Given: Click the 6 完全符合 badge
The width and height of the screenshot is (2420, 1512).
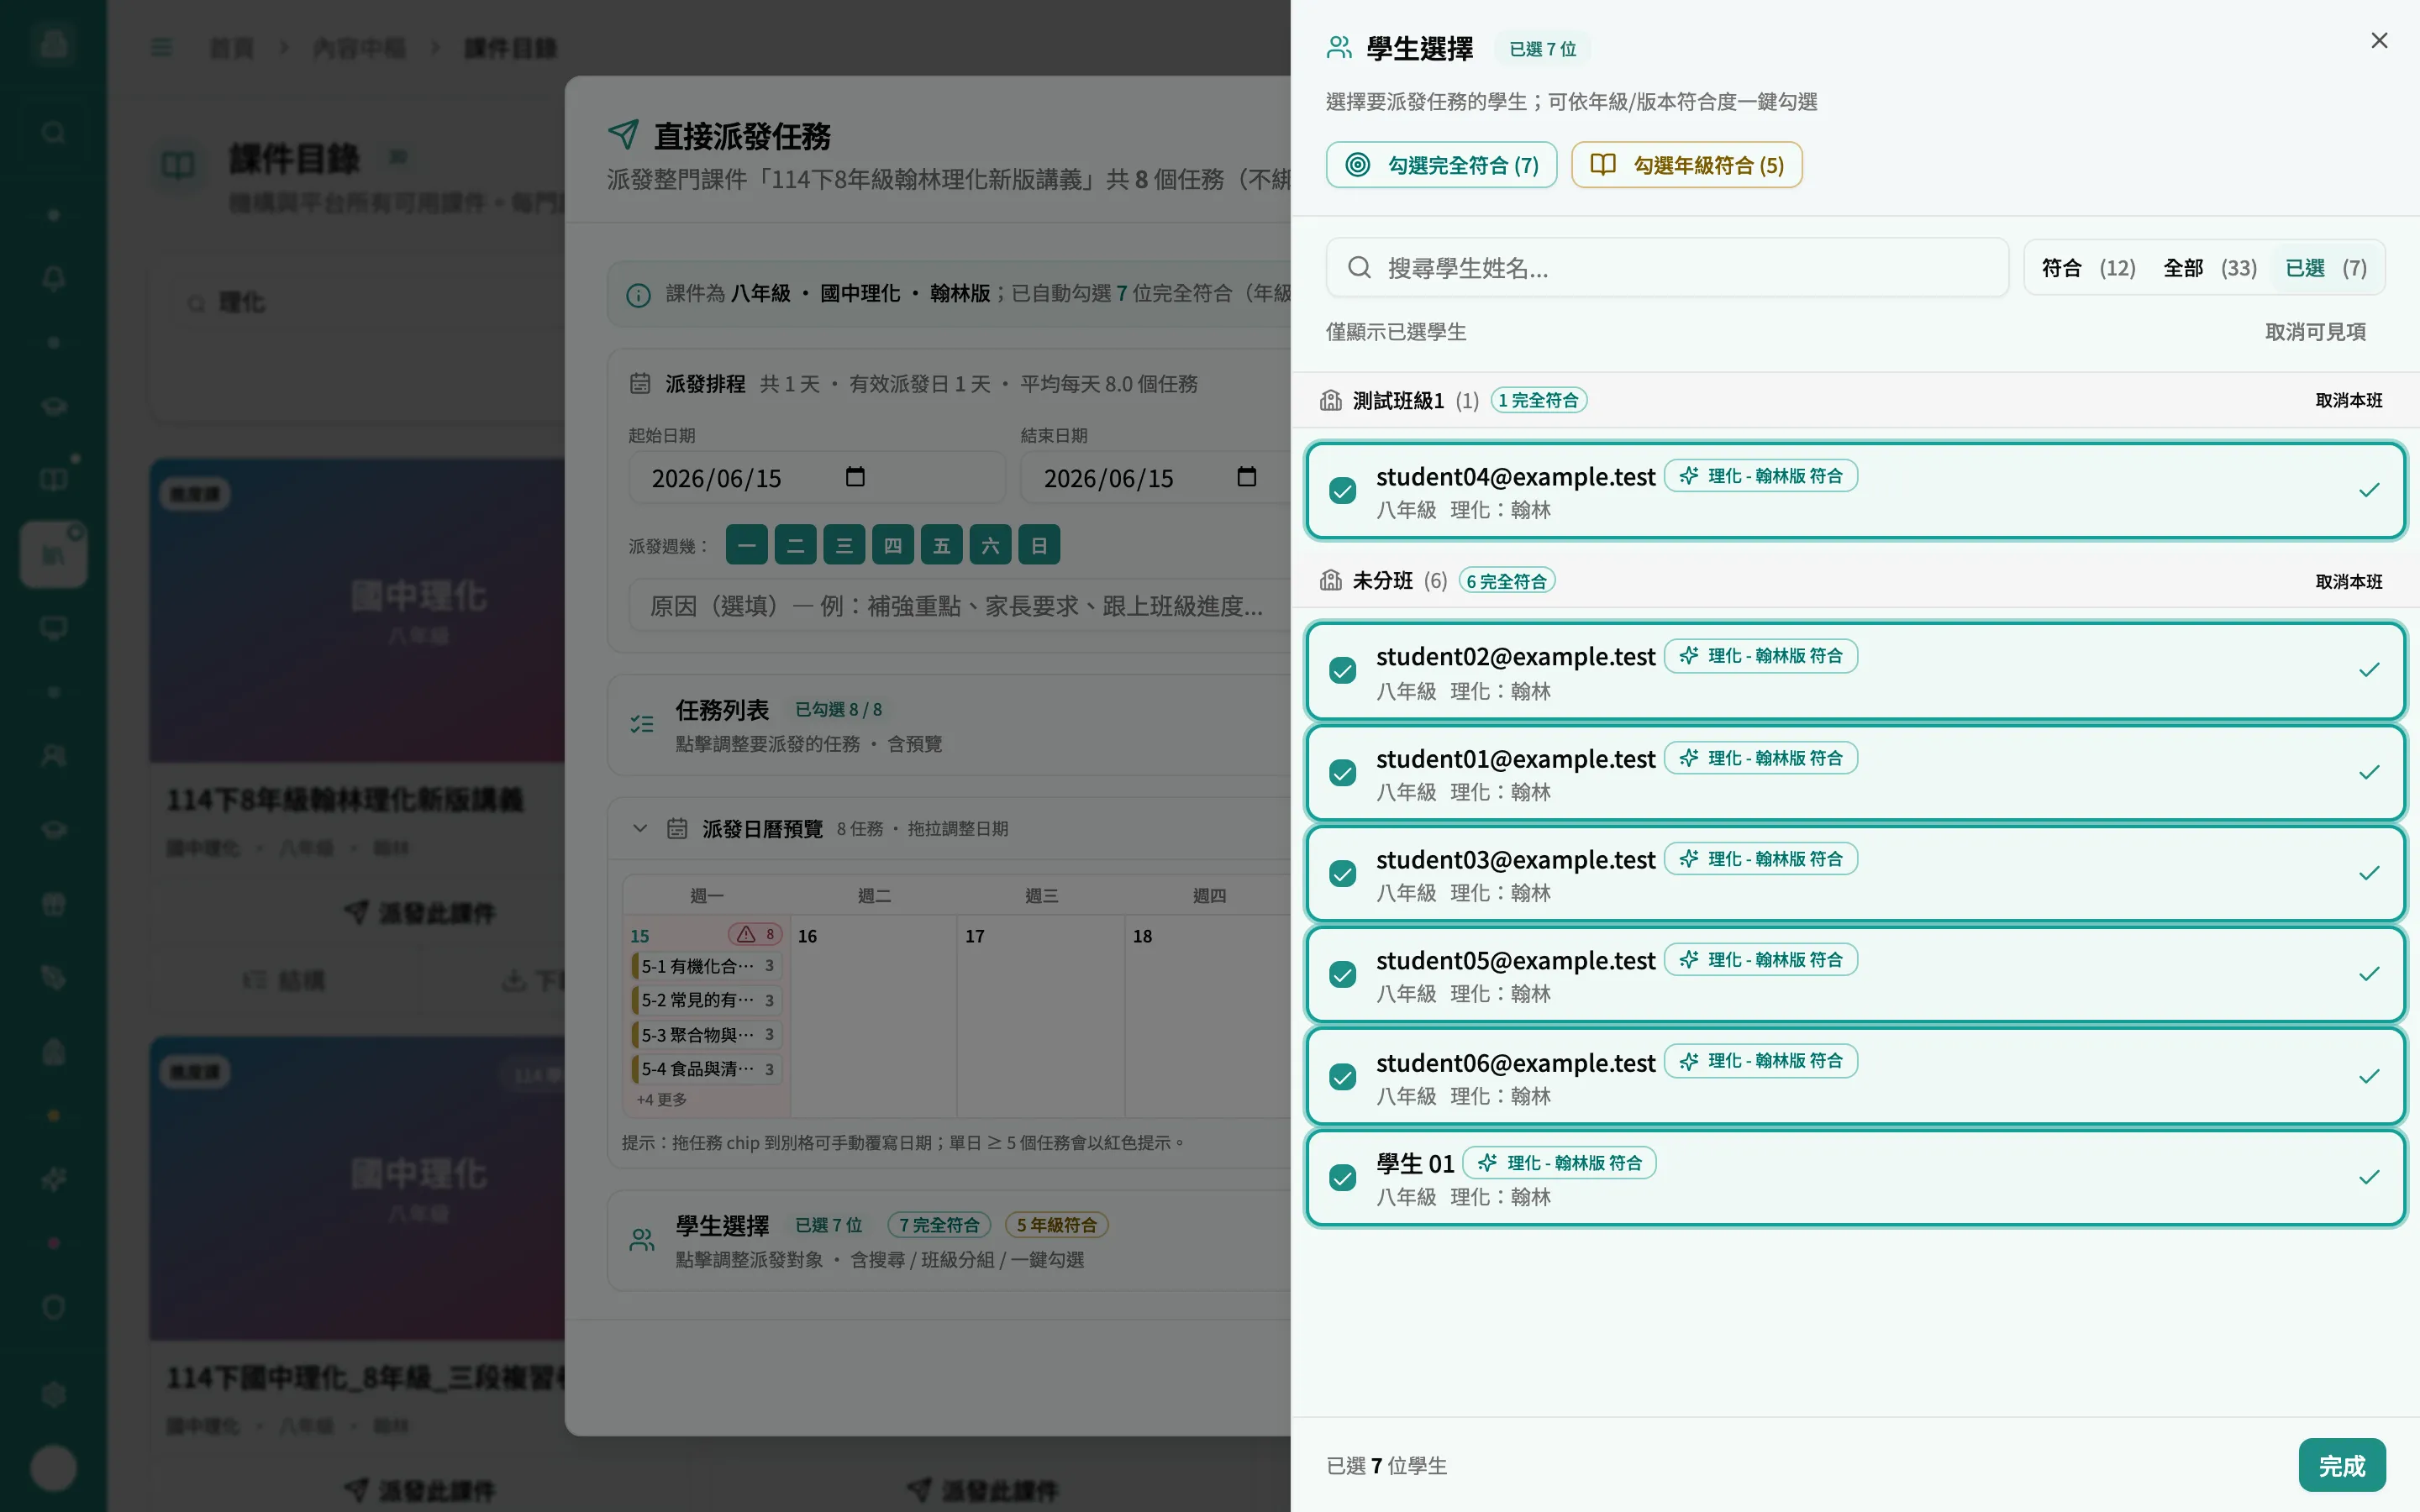Looking at the screenshot, I should (1506, 581).
